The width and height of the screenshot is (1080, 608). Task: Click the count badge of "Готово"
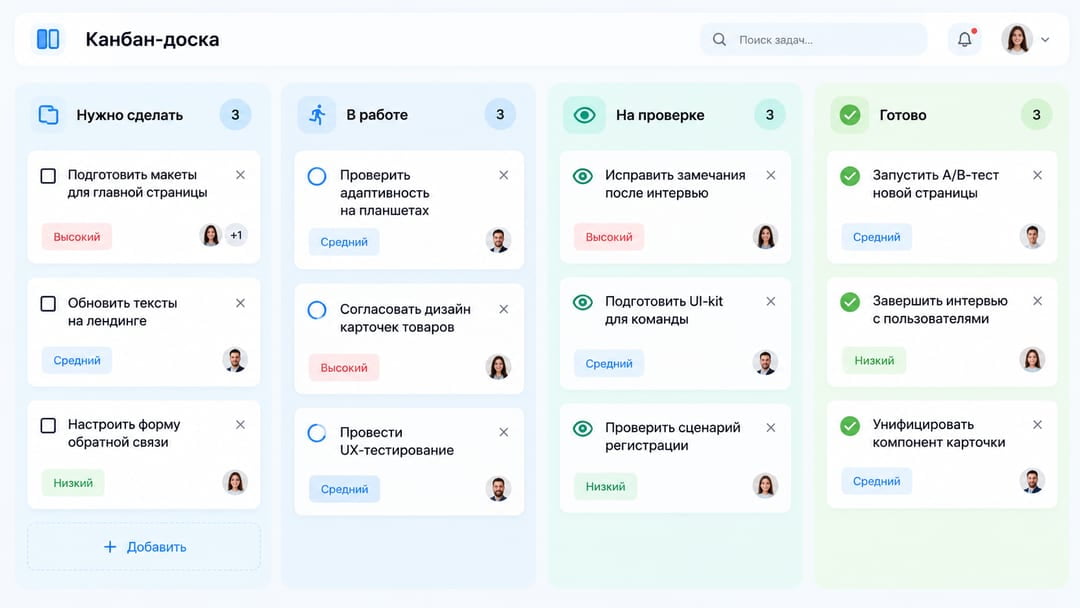[1036, 114]
